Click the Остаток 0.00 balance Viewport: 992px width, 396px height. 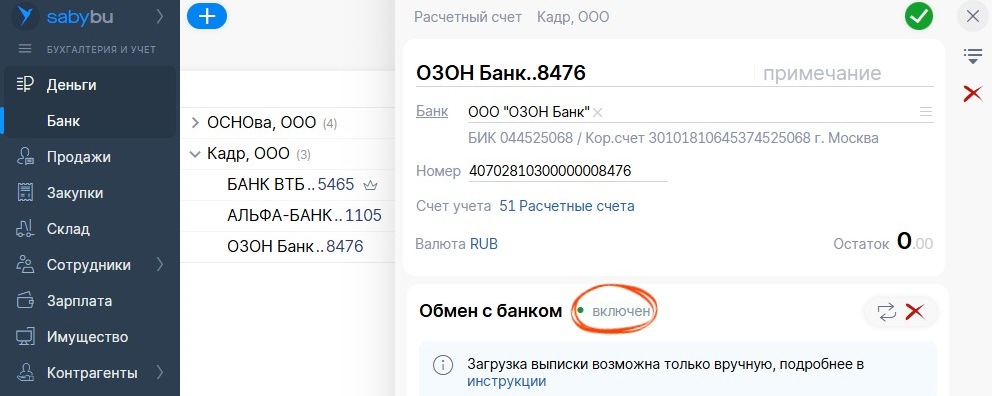tap(915, 242)
